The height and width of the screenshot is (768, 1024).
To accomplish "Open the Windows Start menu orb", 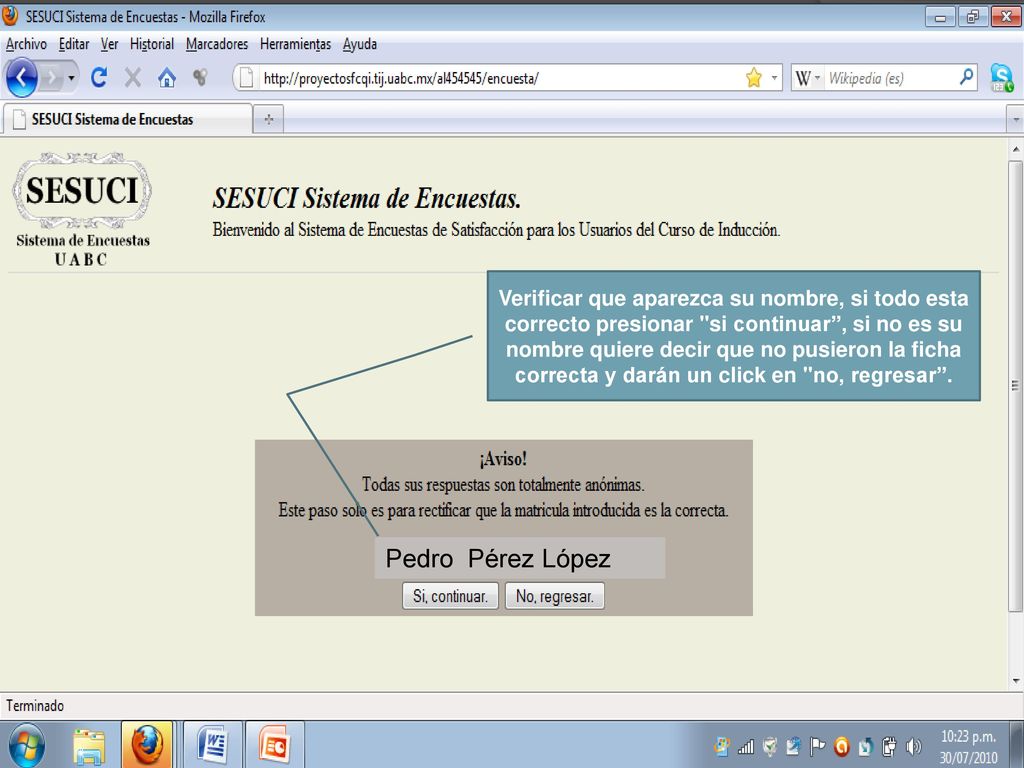I will click(x=27, y=745).
